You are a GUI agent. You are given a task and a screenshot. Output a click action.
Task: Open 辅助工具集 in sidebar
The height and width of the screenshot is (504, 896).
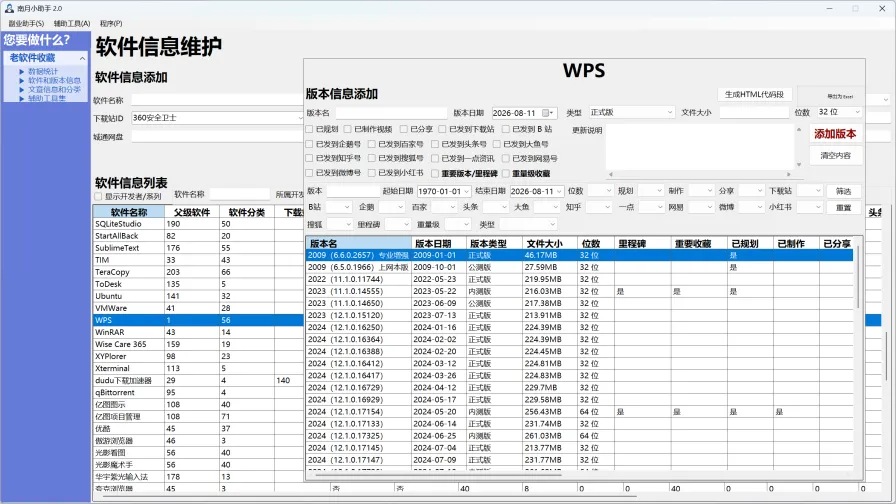[47, 99]
